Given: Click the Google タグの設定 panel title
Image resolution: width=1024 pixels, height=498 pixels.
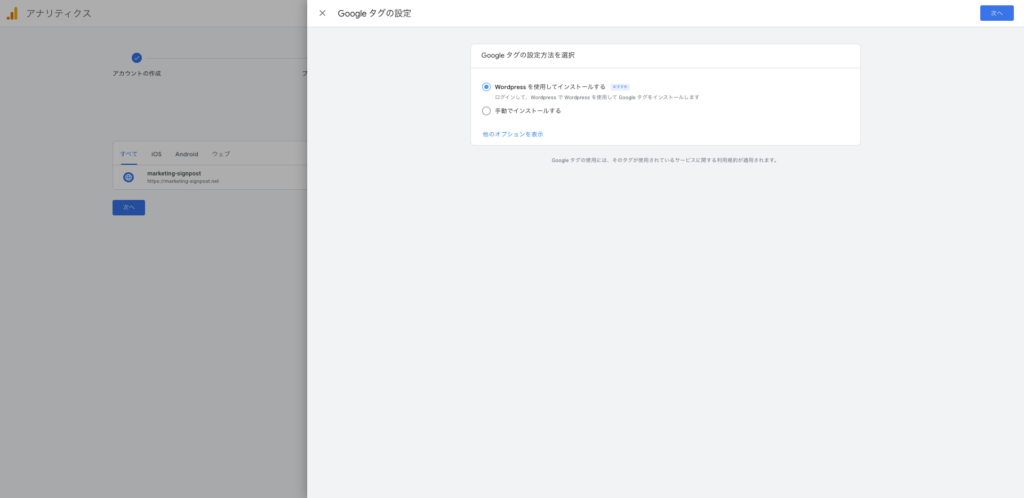Looking at the screenshot, I should click(374, 14).
